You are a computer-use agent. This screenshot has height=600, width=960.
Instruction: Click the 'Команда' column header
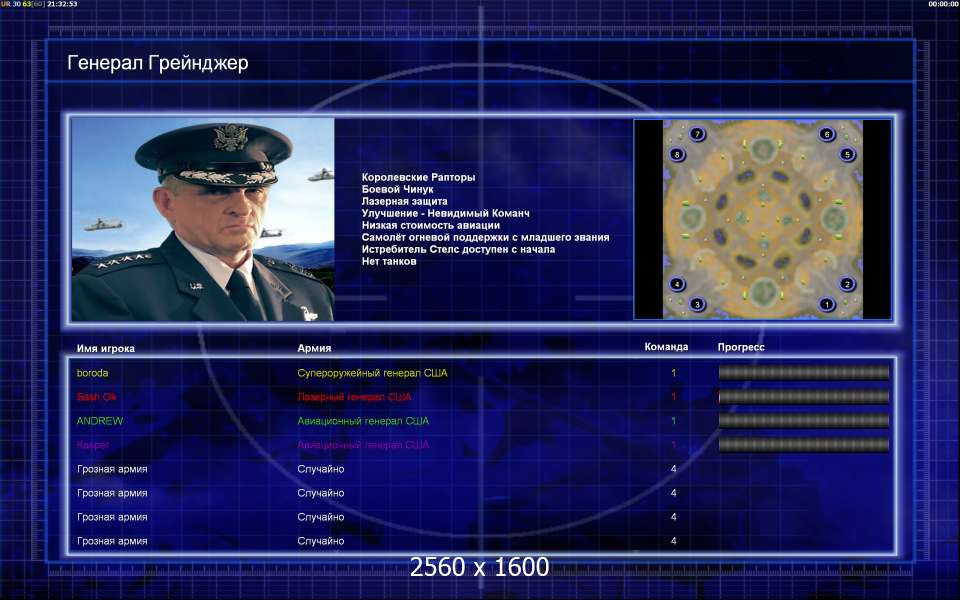pyautogui.click(x=666, y=347)
